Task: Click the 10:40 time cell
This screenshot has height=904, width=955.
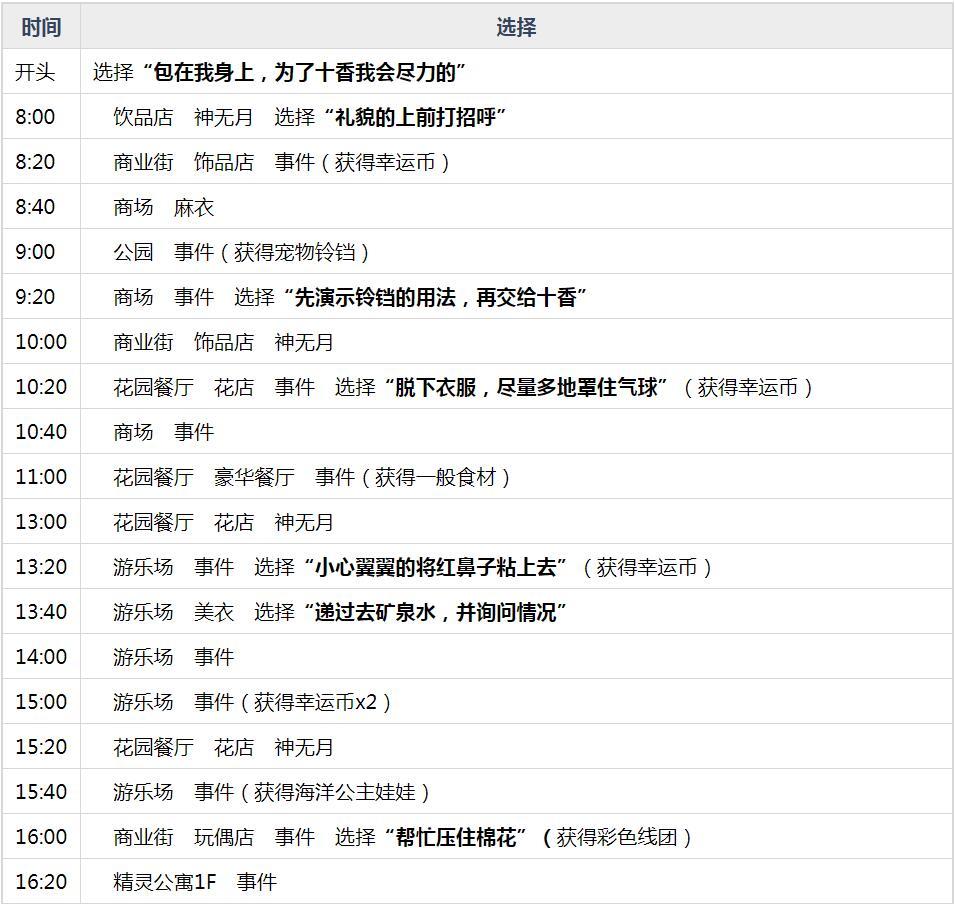Action: click(x=41, y=432)
